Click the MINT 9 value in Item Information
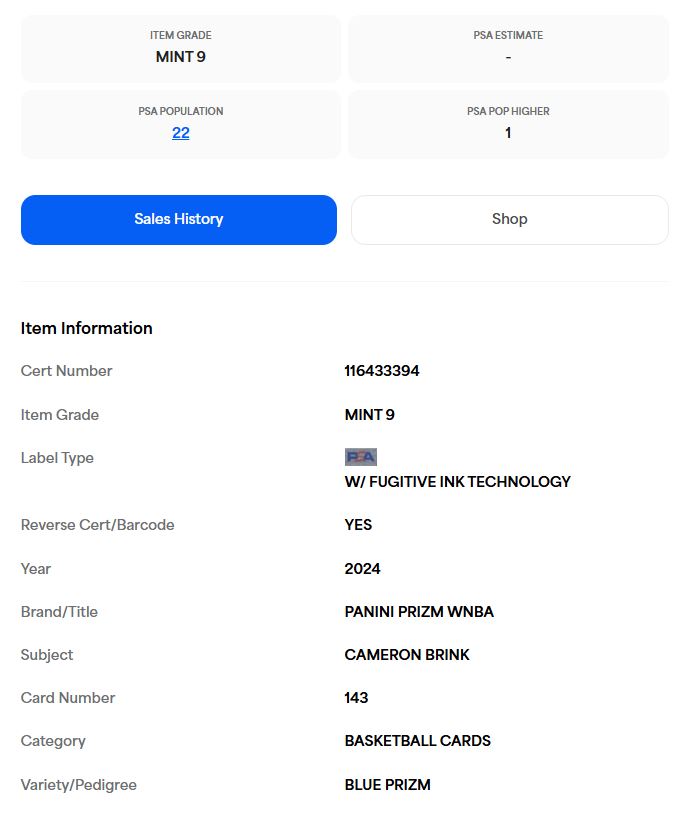This screenshot has width=686, height=820. point(370,415)
